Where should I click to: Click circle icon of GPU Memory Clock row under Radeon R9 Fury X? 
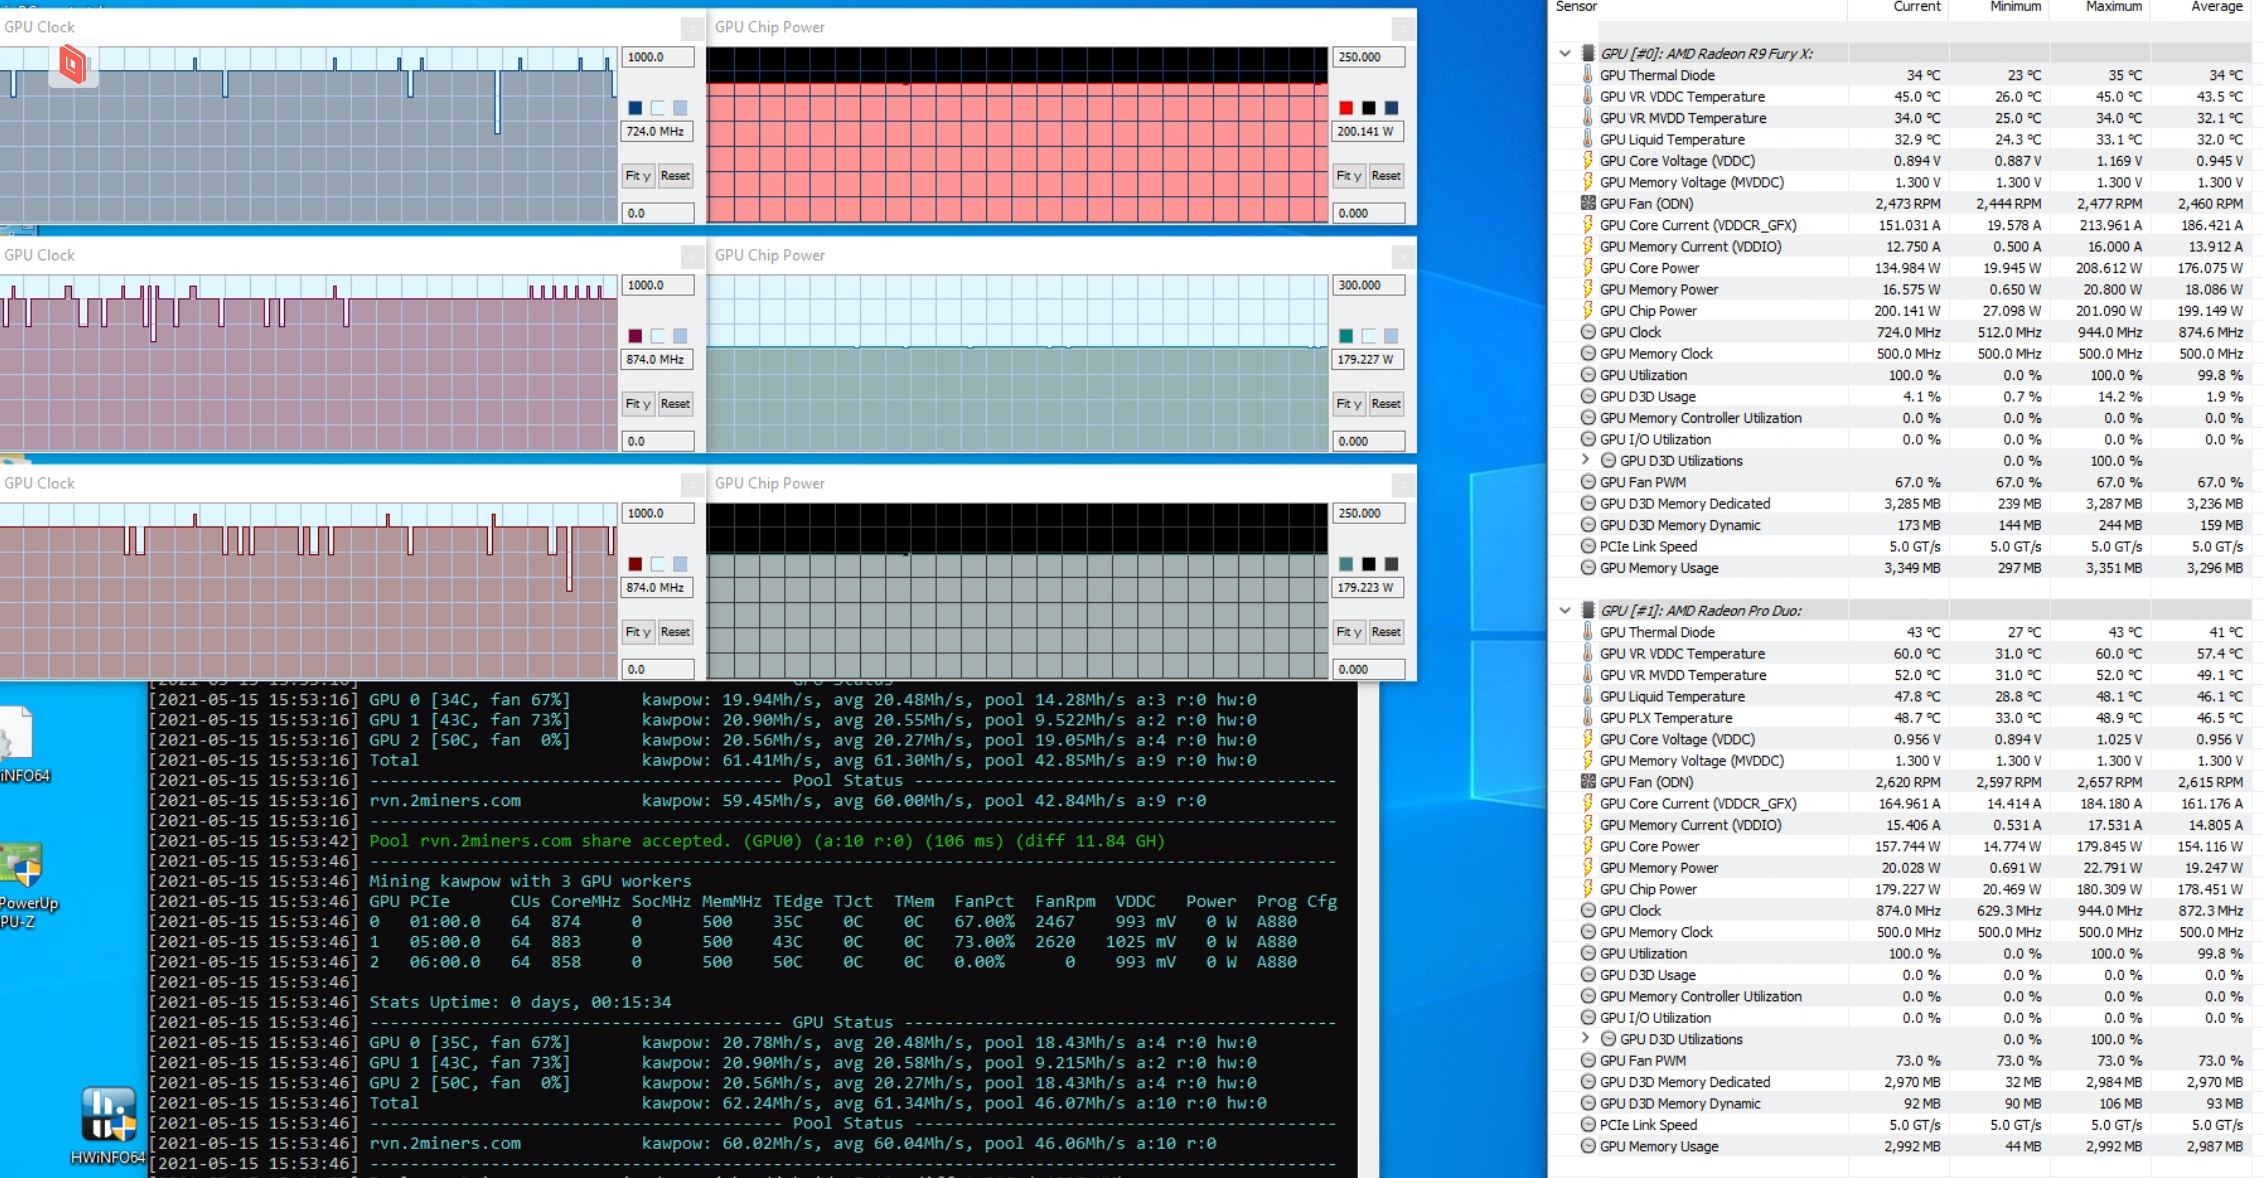click(1587, 353)
